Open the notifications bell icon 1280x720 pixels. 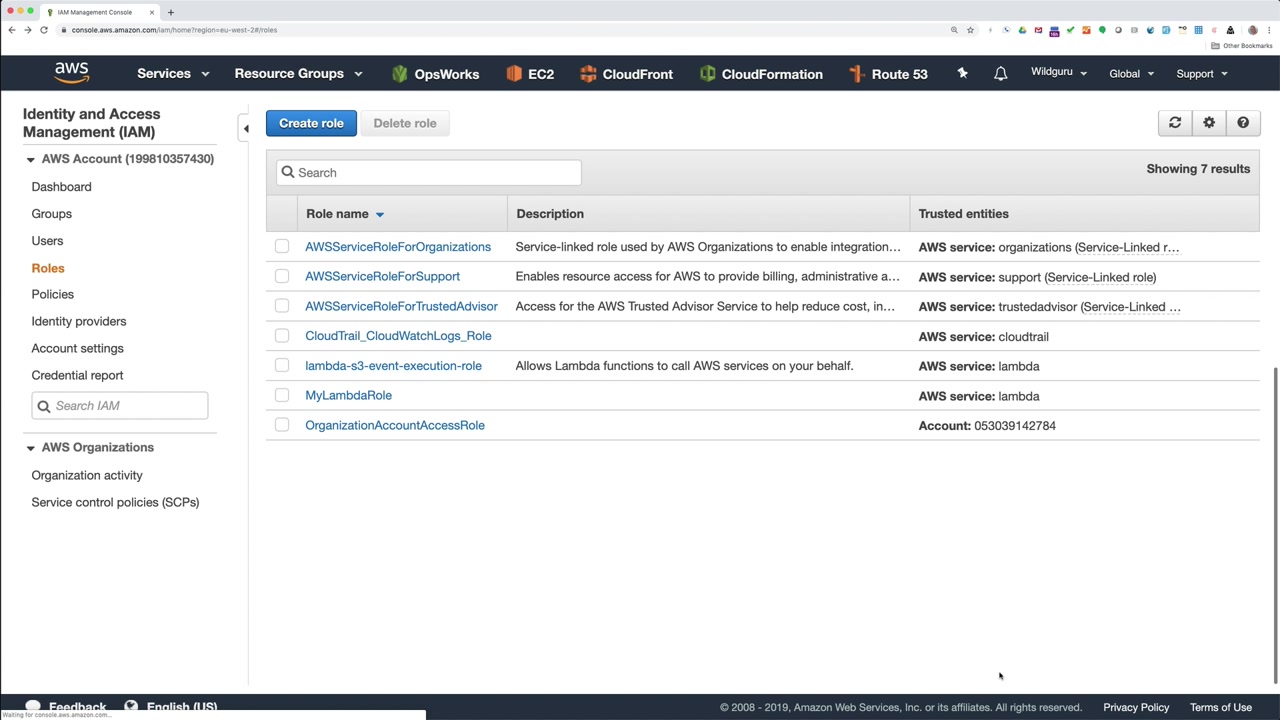tap(1000, 74)
